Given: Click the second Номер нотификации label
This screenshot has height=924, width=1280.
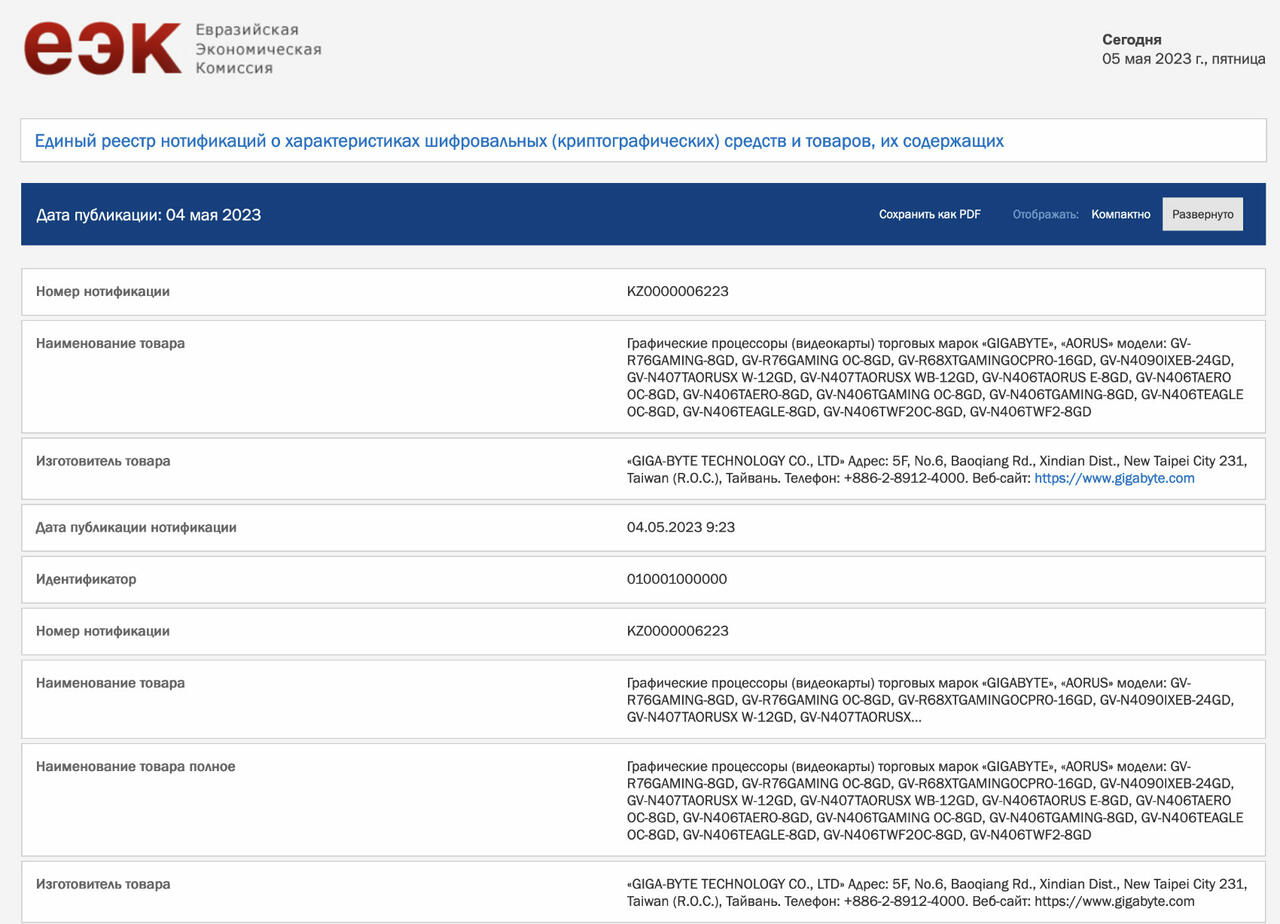Looking at the screenshot, I should pyautogui.click(x=103, y=631).
